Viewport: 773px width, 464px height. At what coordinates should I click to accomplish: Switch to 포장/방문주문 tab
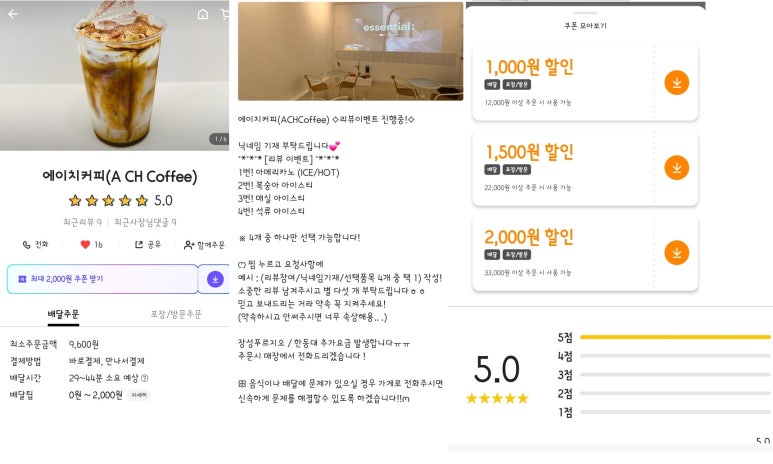pos(176,315)
